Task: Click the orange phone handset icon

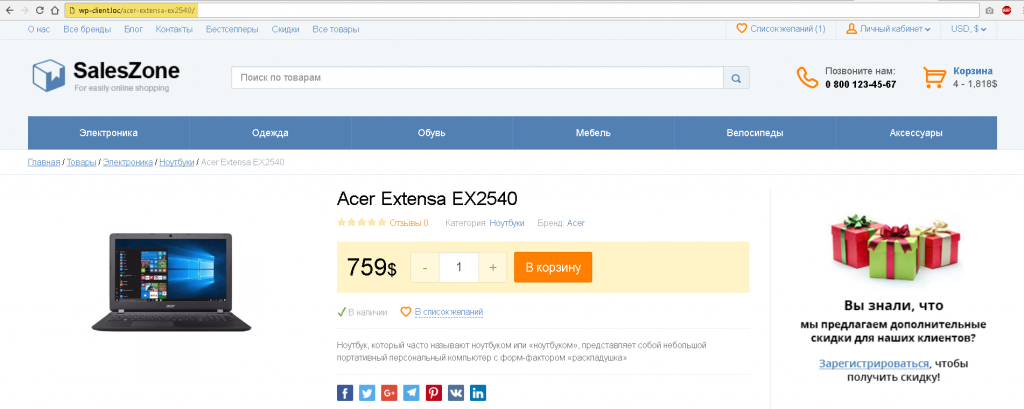Action: 807,77
